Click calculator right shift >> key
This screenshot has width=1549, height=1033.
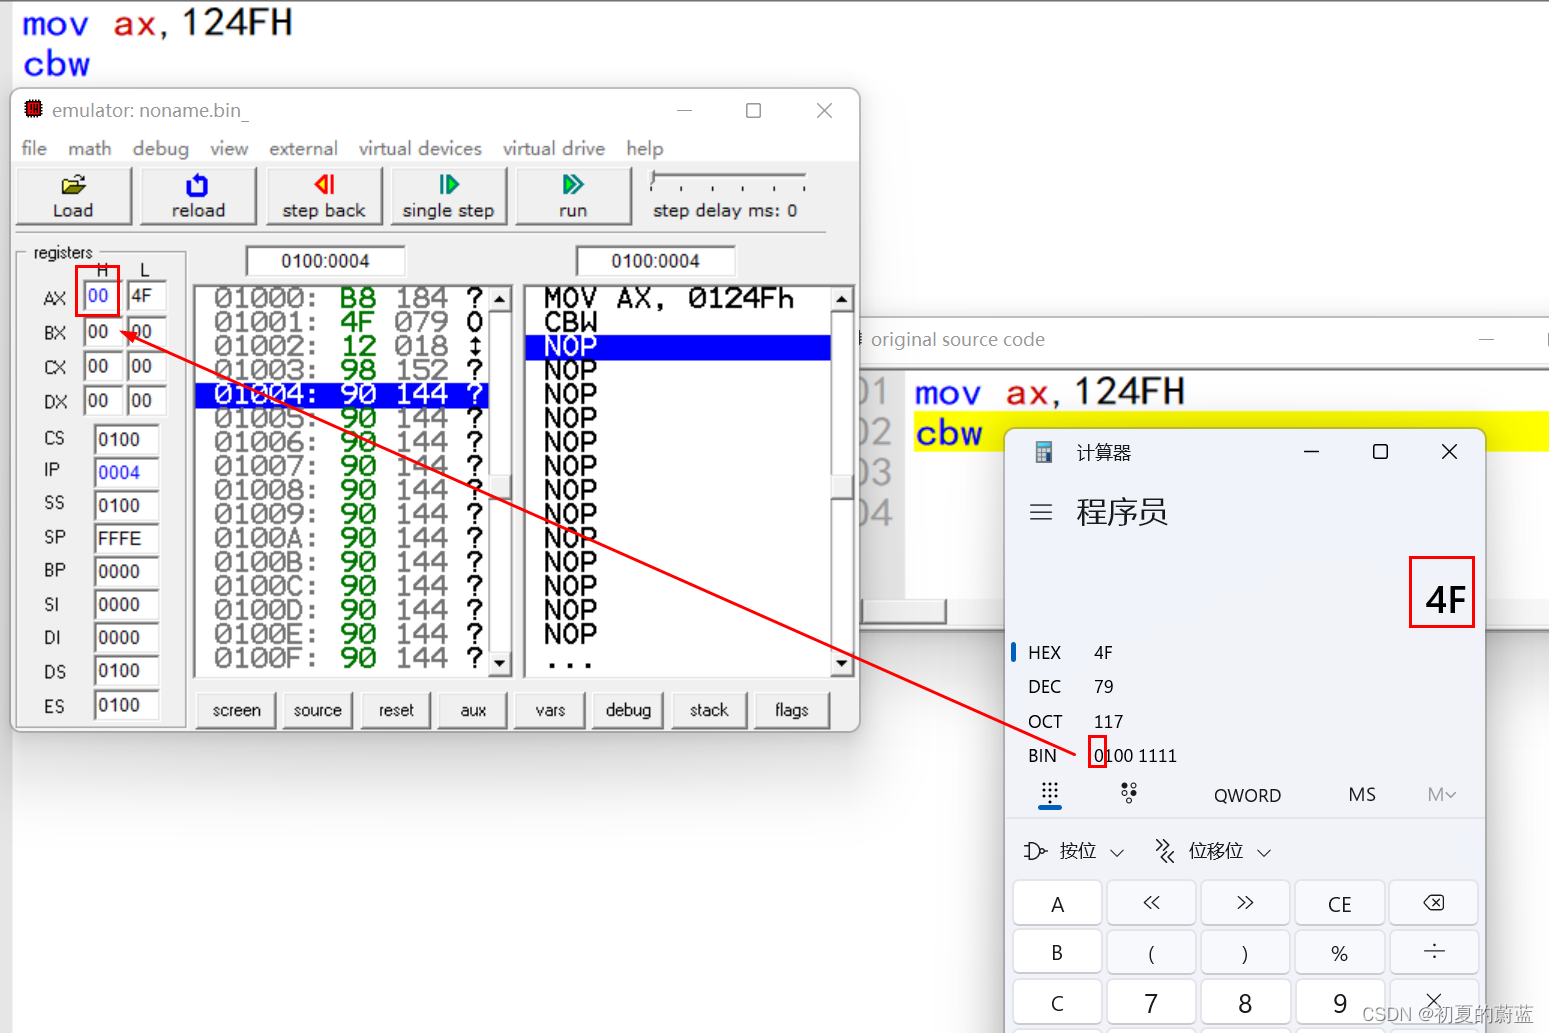tap(1245, 904)
